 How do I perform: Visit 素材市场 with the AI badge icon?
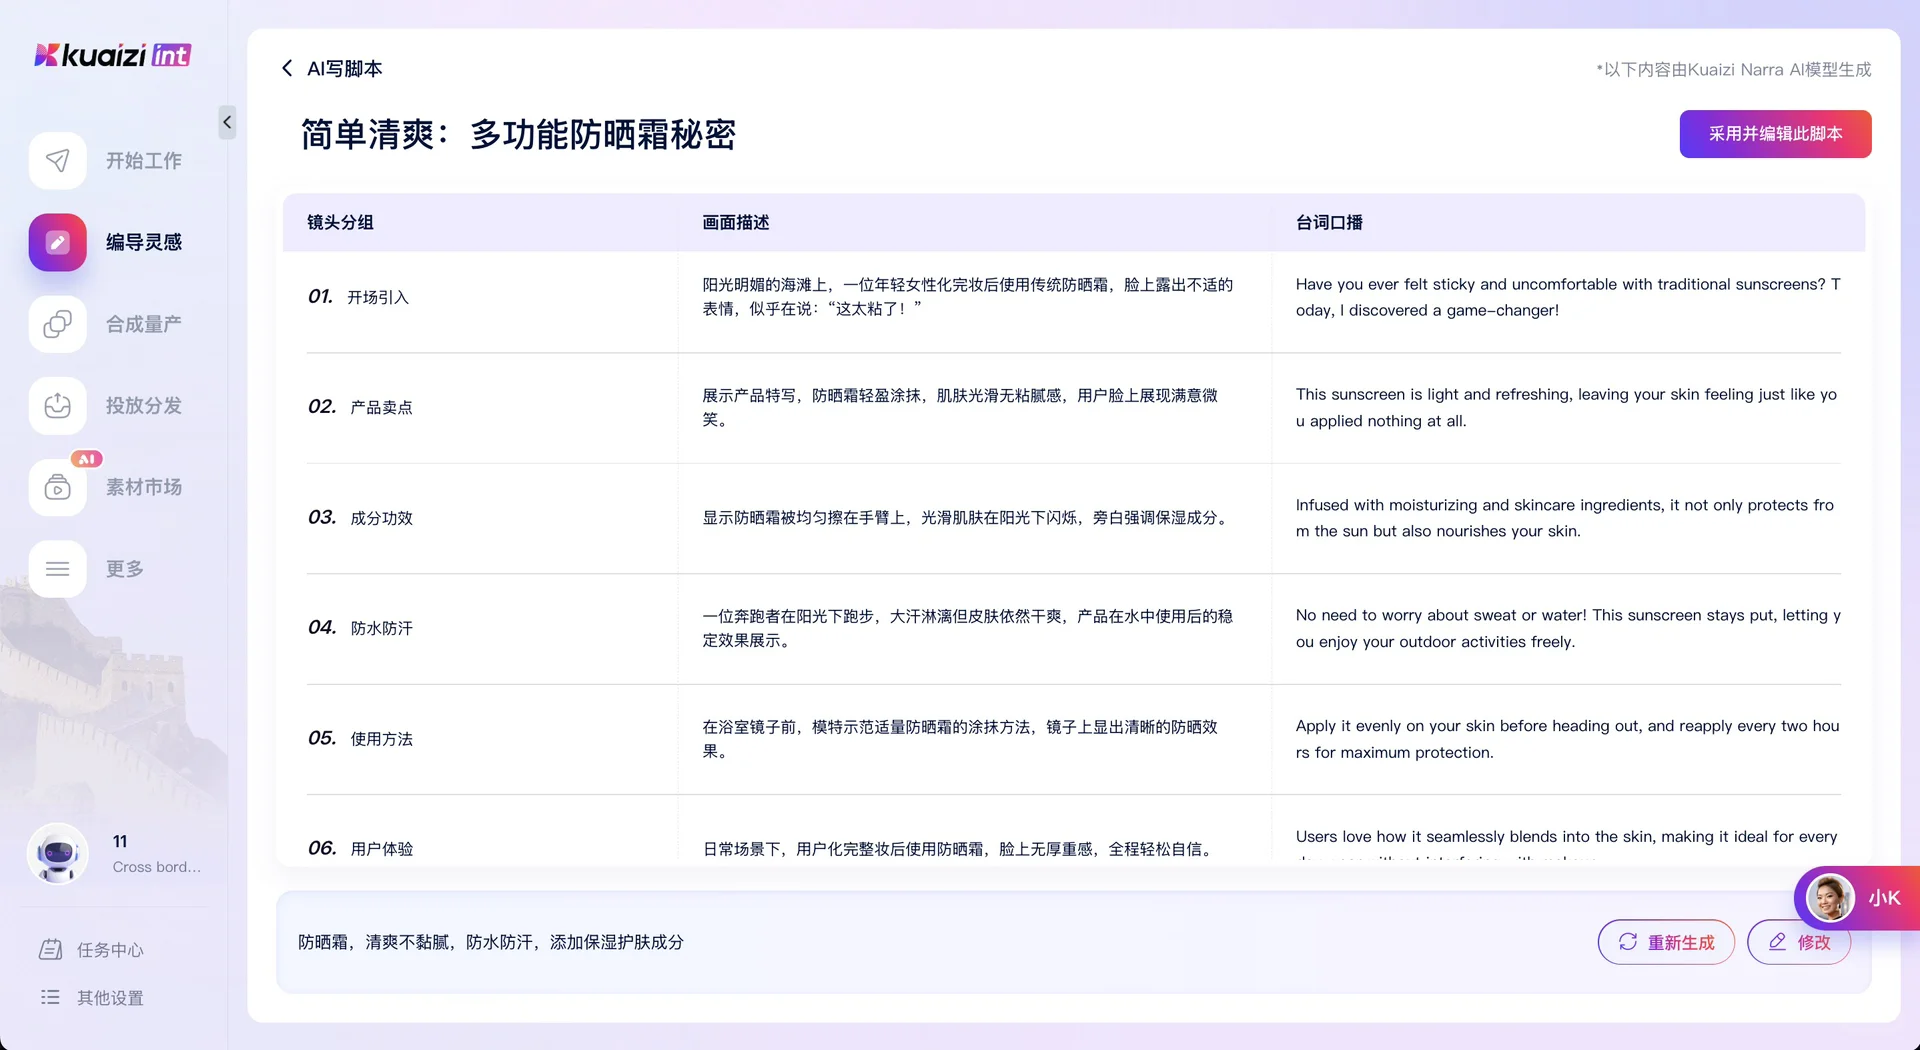click(57, 488)
